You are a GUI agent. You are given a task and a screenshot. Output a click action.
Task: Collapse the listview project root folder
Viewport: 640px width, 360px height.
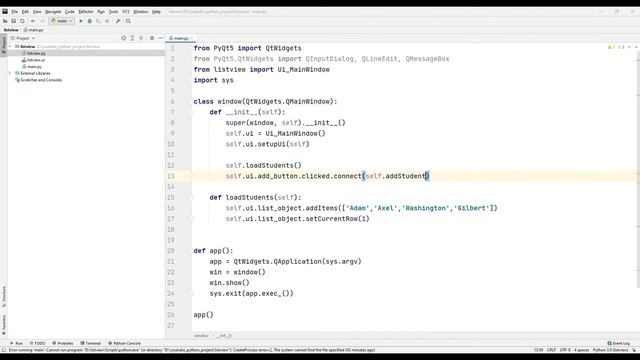(x=10, y=47)
